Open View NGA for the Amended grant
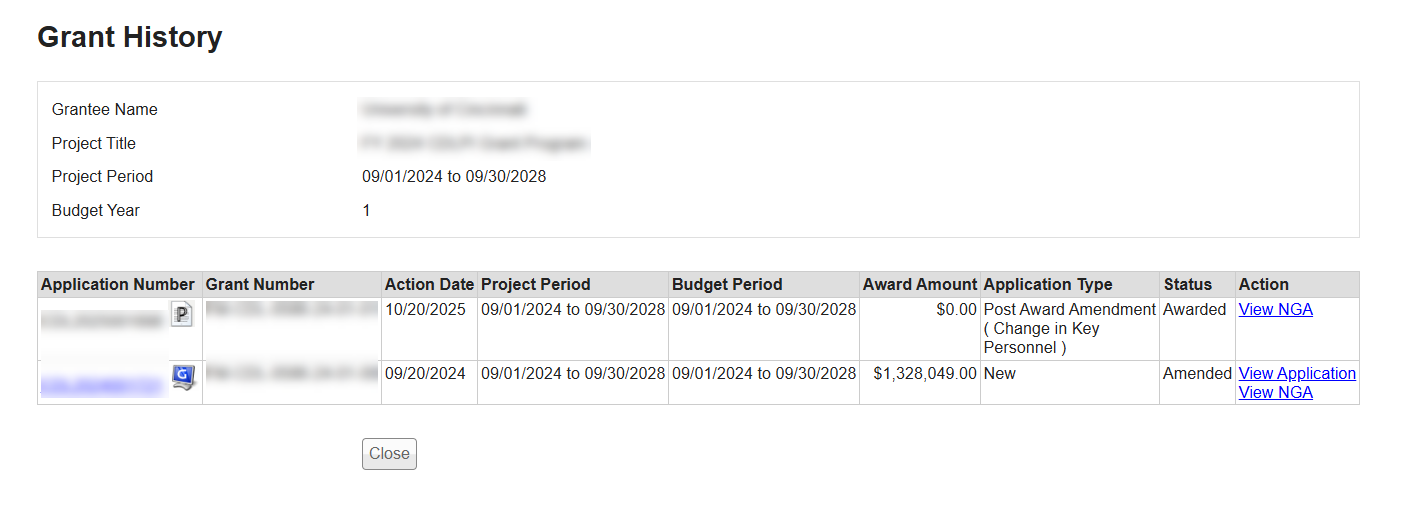1402x511 pixels. (x=1275, y=392)
